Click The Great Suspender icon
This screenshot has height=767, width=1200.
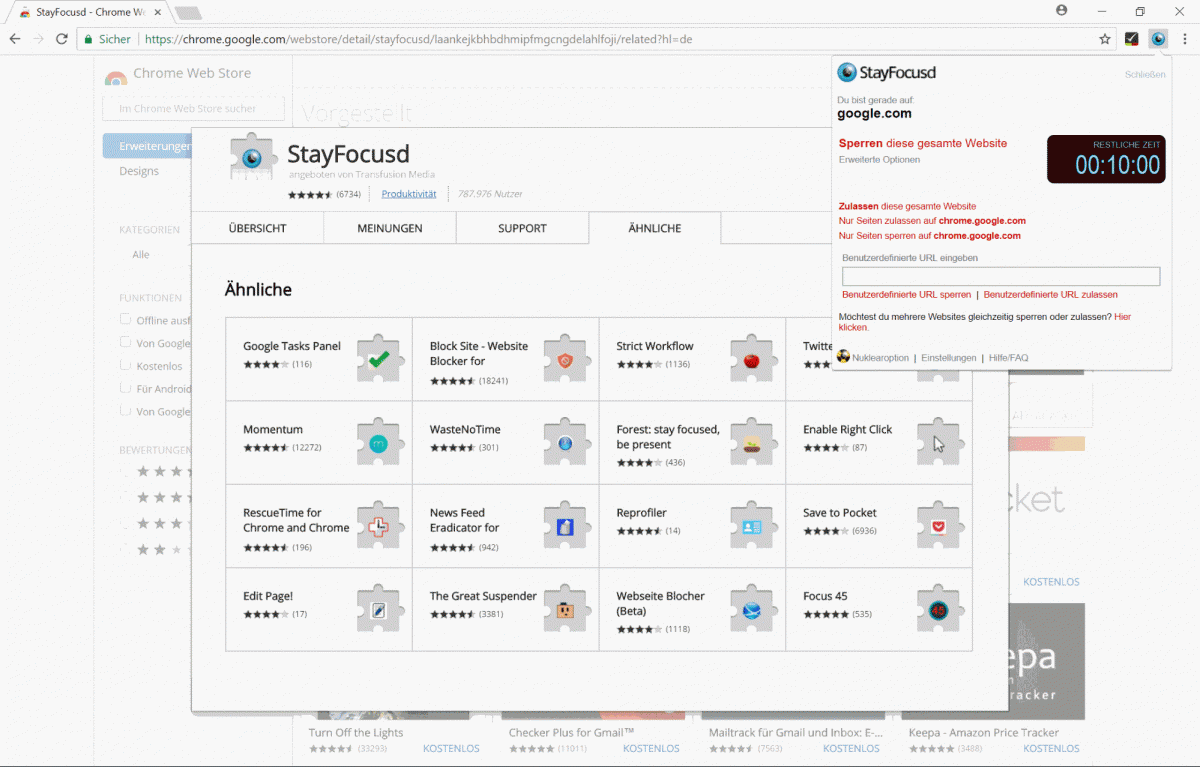[565, 608]
